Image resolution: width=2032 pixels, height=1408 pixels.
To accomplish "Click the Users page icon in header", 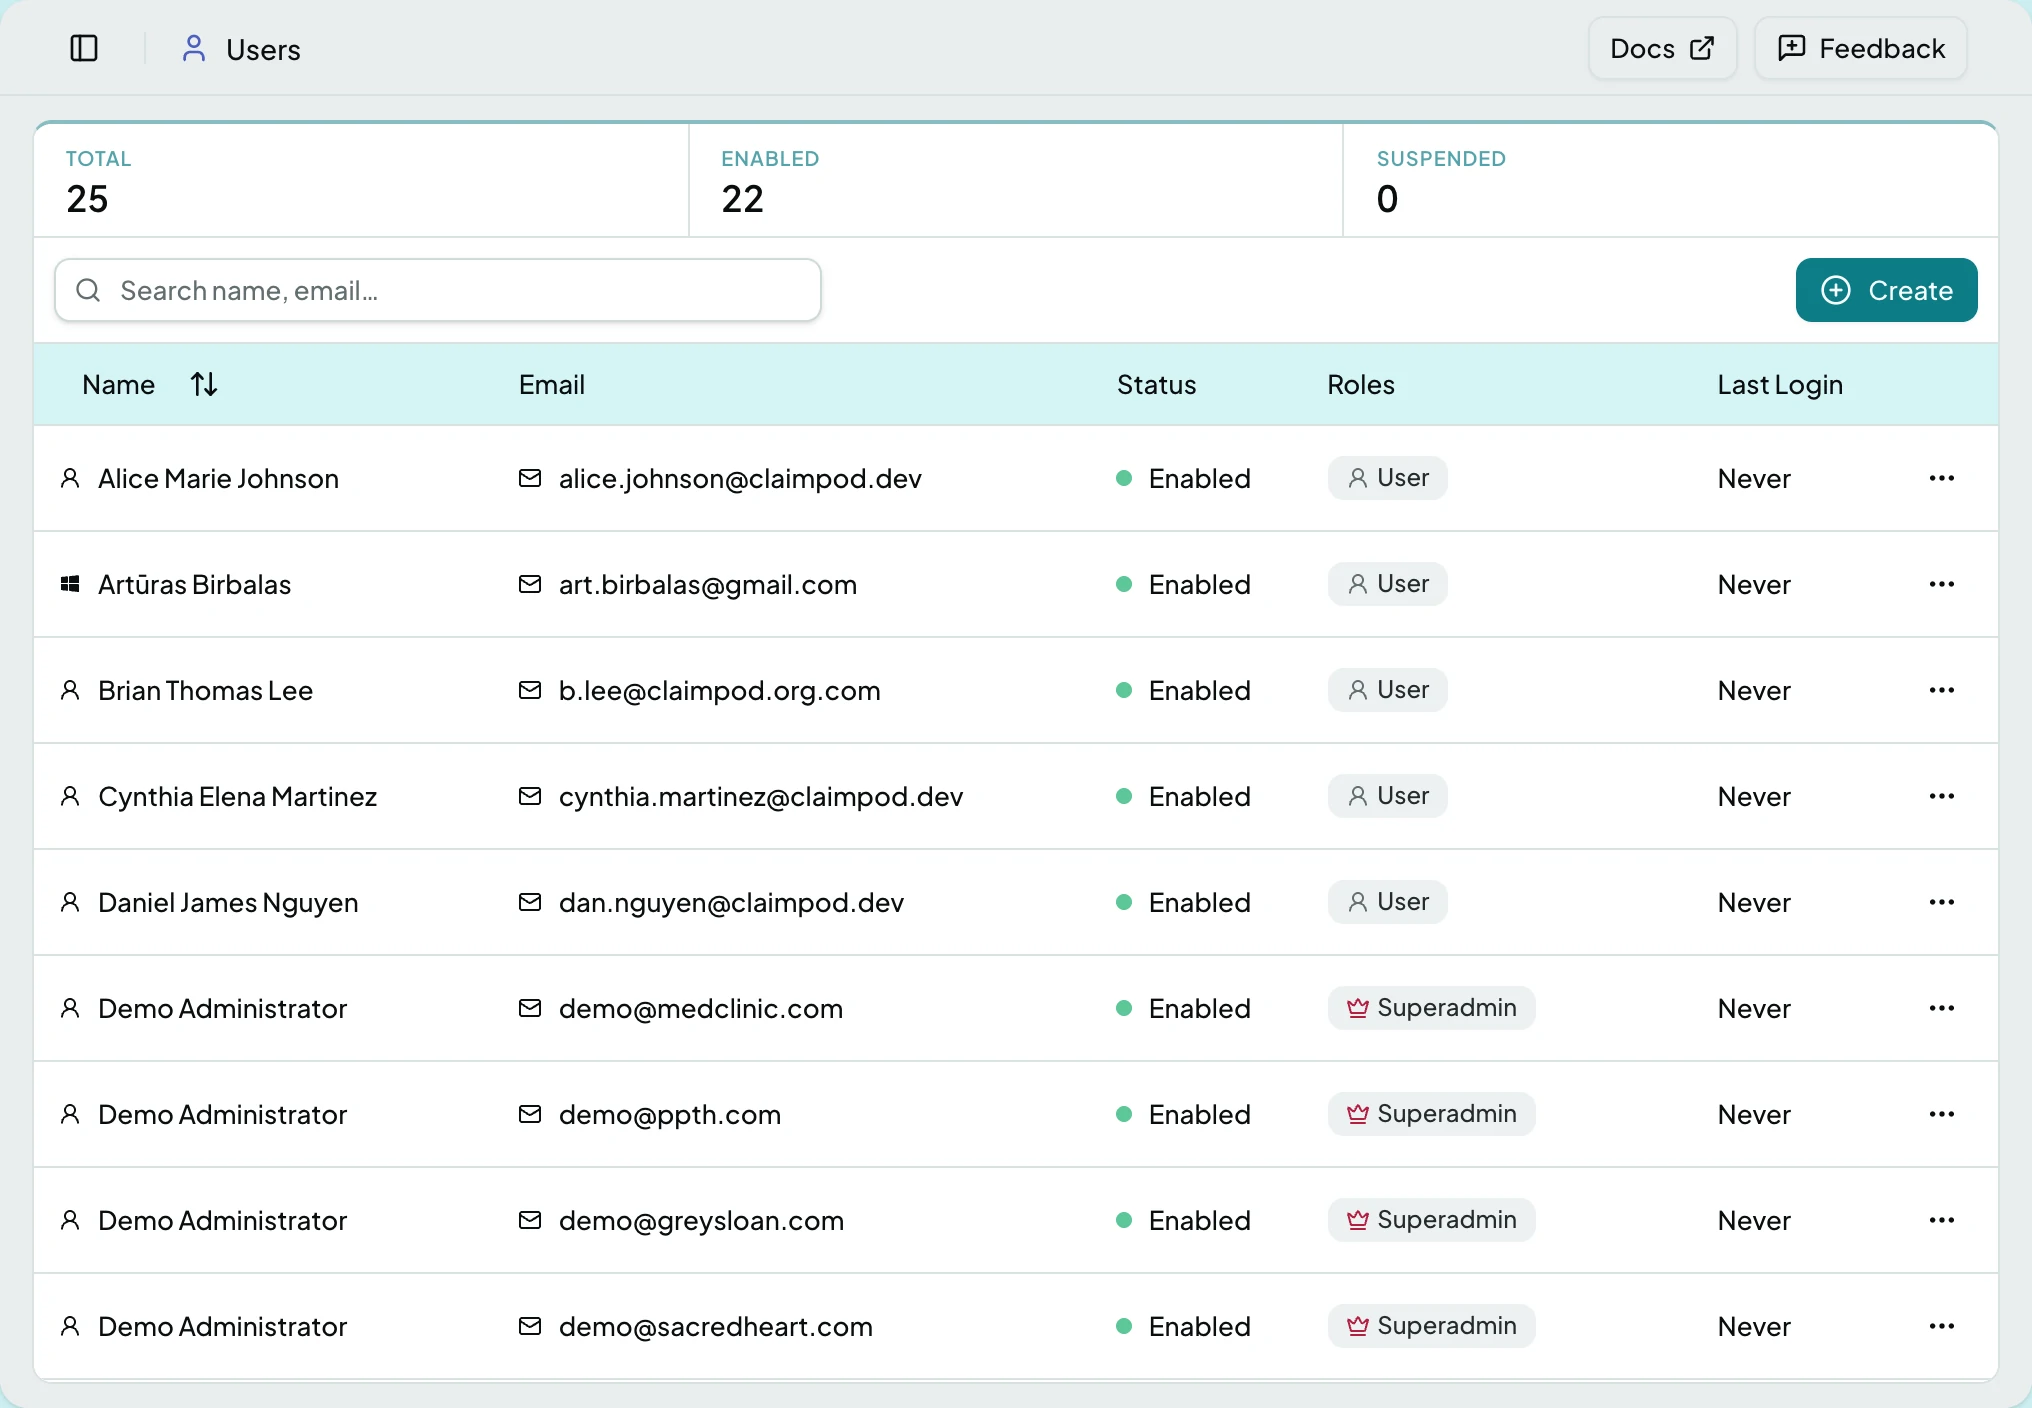I will pos(194,48).
